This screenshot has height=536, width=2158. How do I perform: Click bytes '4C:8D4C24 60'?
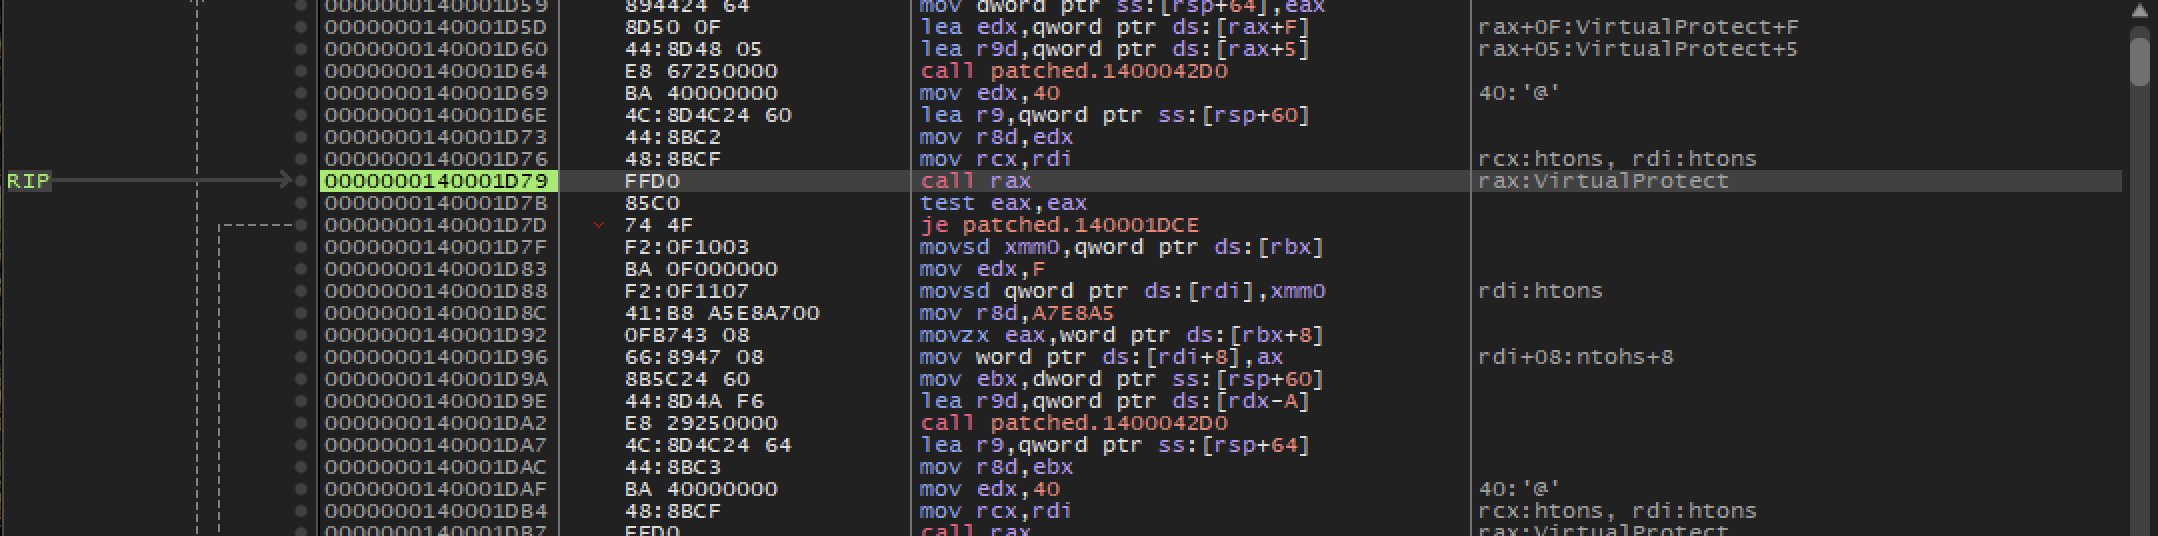pyautogui.click(x=707, y=115)
